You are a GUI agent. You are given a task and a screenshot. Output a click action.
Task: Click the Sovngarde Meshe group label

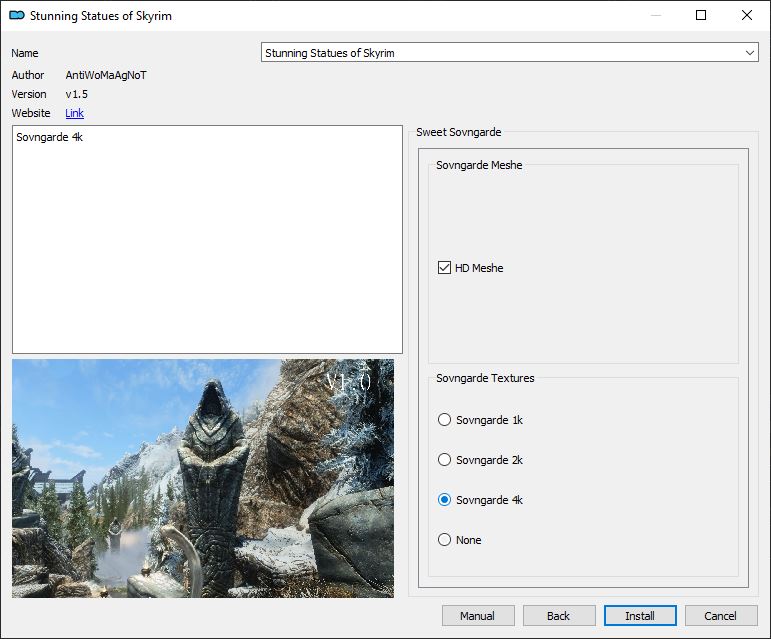click(479, 165)
